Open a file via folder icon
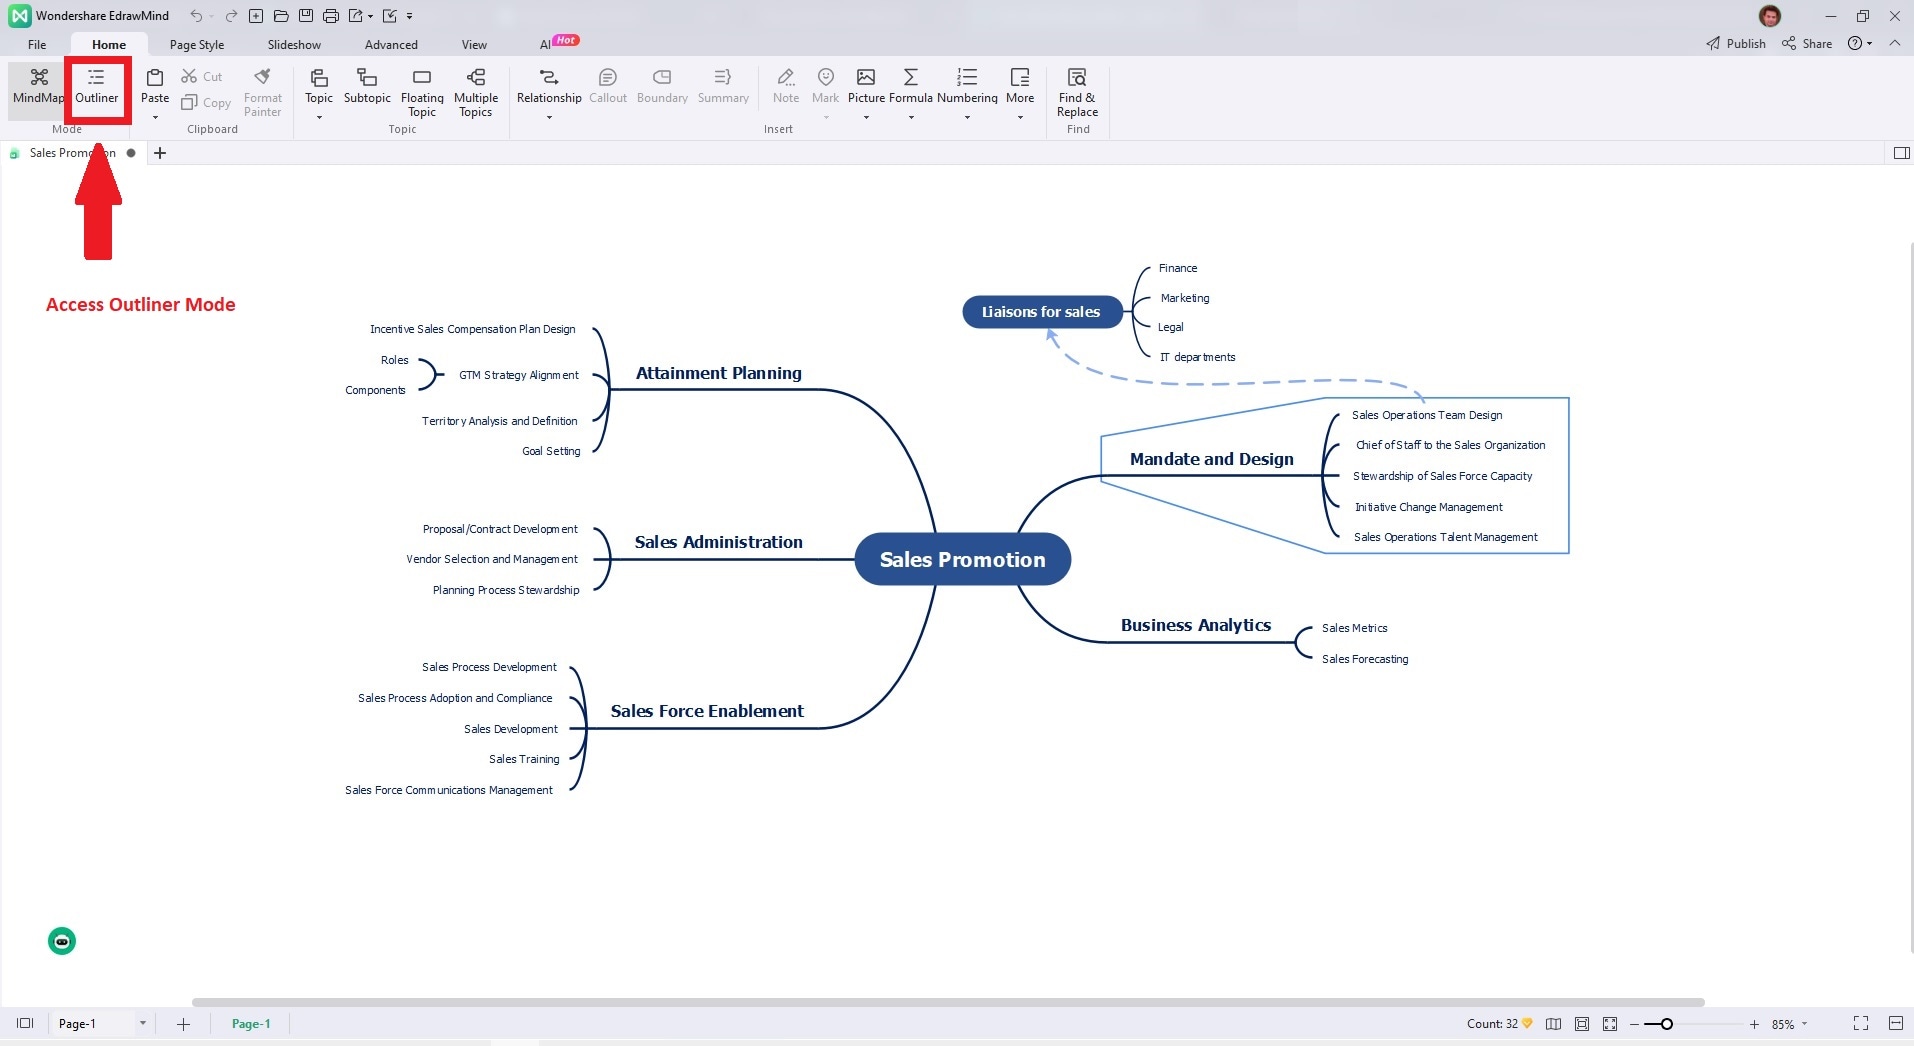This screenshot has height=1046, width=1914. [x=281, y=16]
